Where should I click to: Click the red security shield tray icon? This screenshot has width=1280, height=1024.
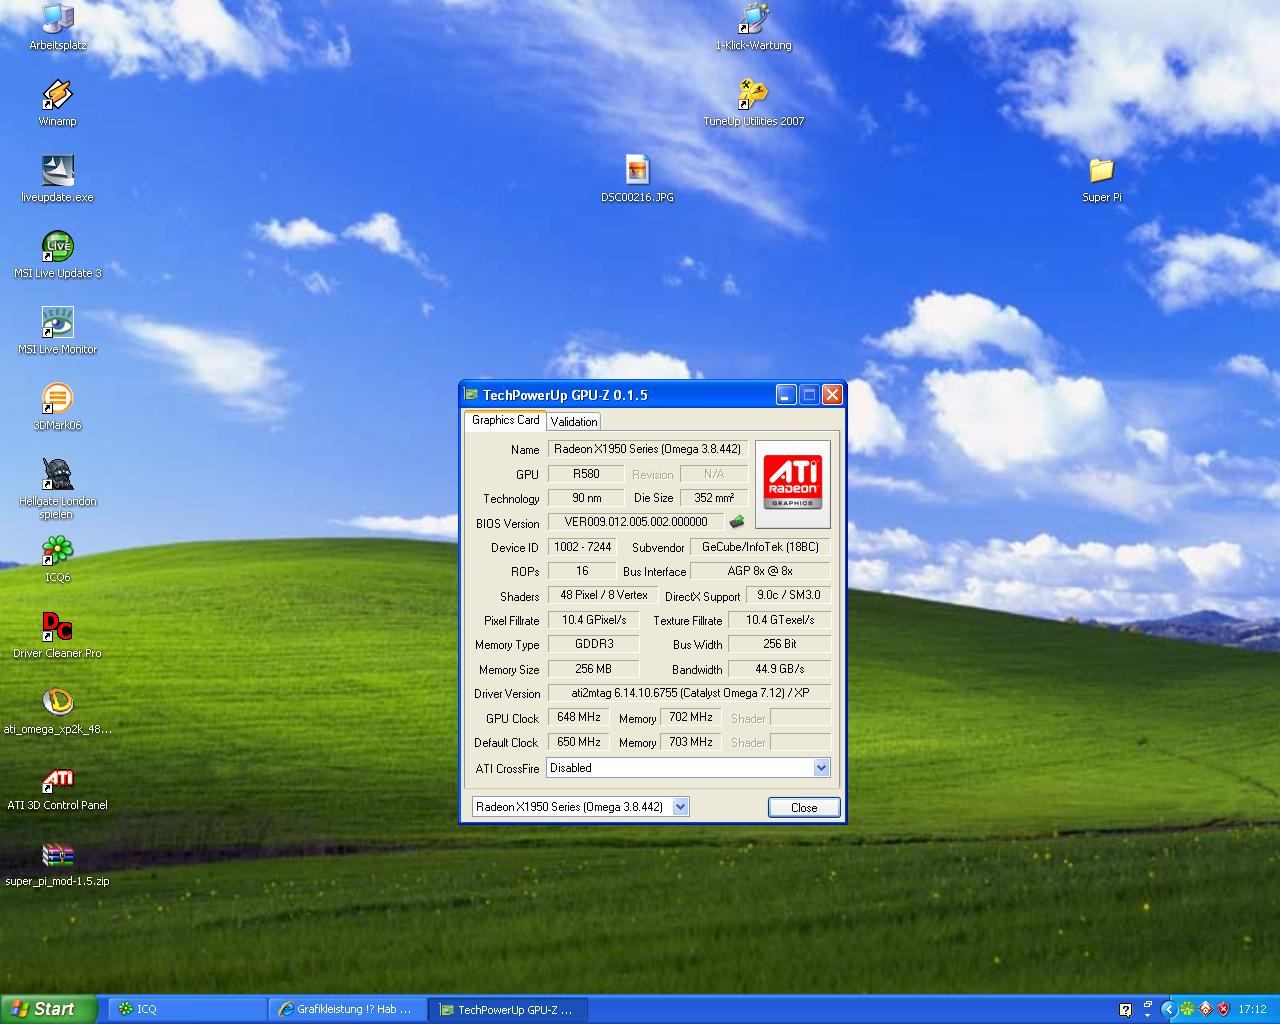[x=1223, y=1009]
